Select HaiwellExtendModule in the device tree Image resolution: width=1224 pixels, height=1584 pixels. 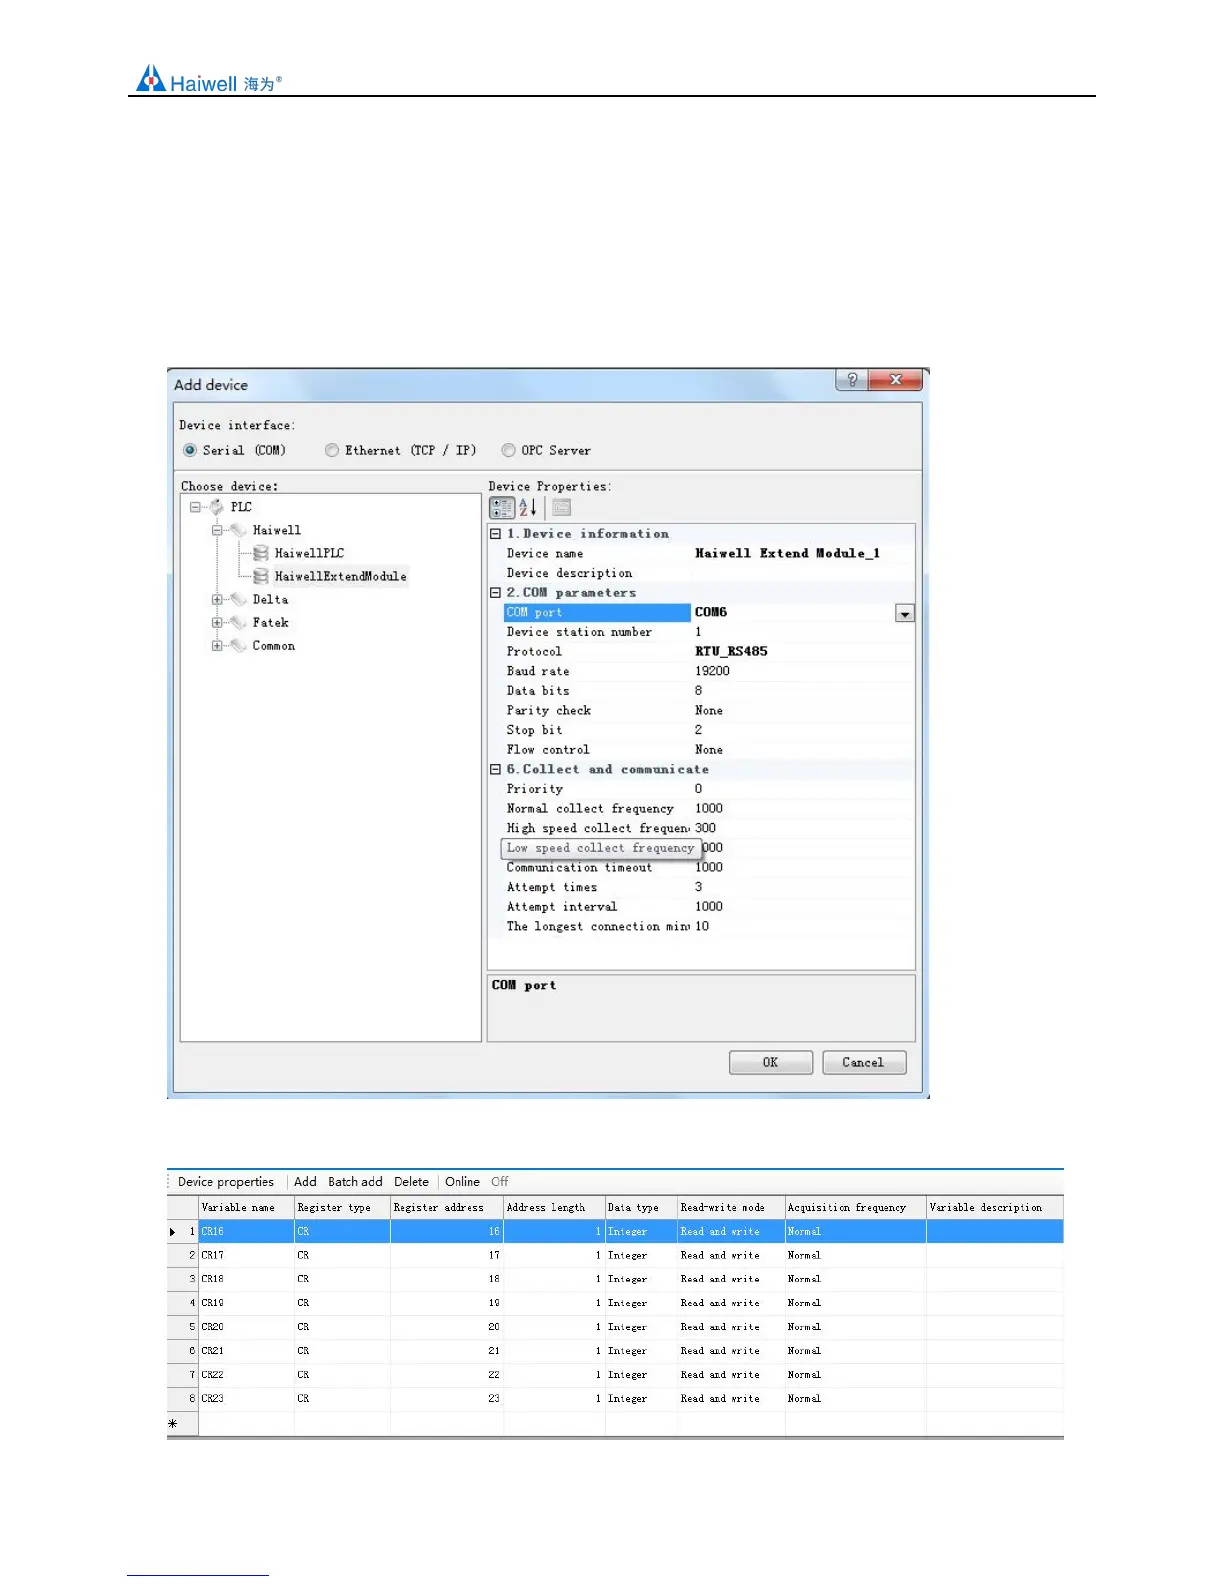tap(340, 577)
